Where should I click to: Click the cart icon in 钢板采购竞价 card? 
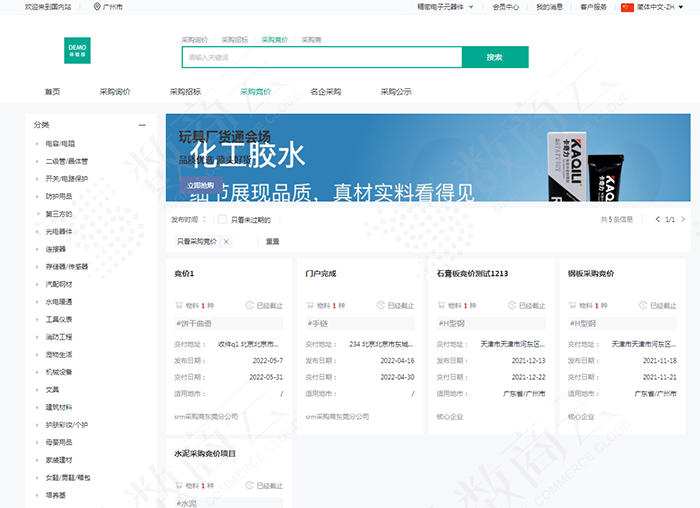pyautogui.click(x=572, y=305)
